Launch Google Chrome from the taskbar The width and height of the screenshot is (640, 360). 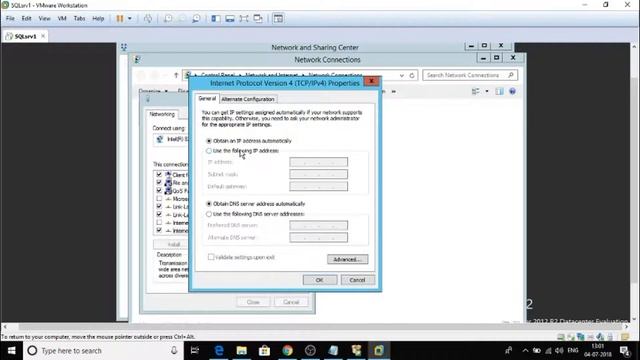(287, 351)
